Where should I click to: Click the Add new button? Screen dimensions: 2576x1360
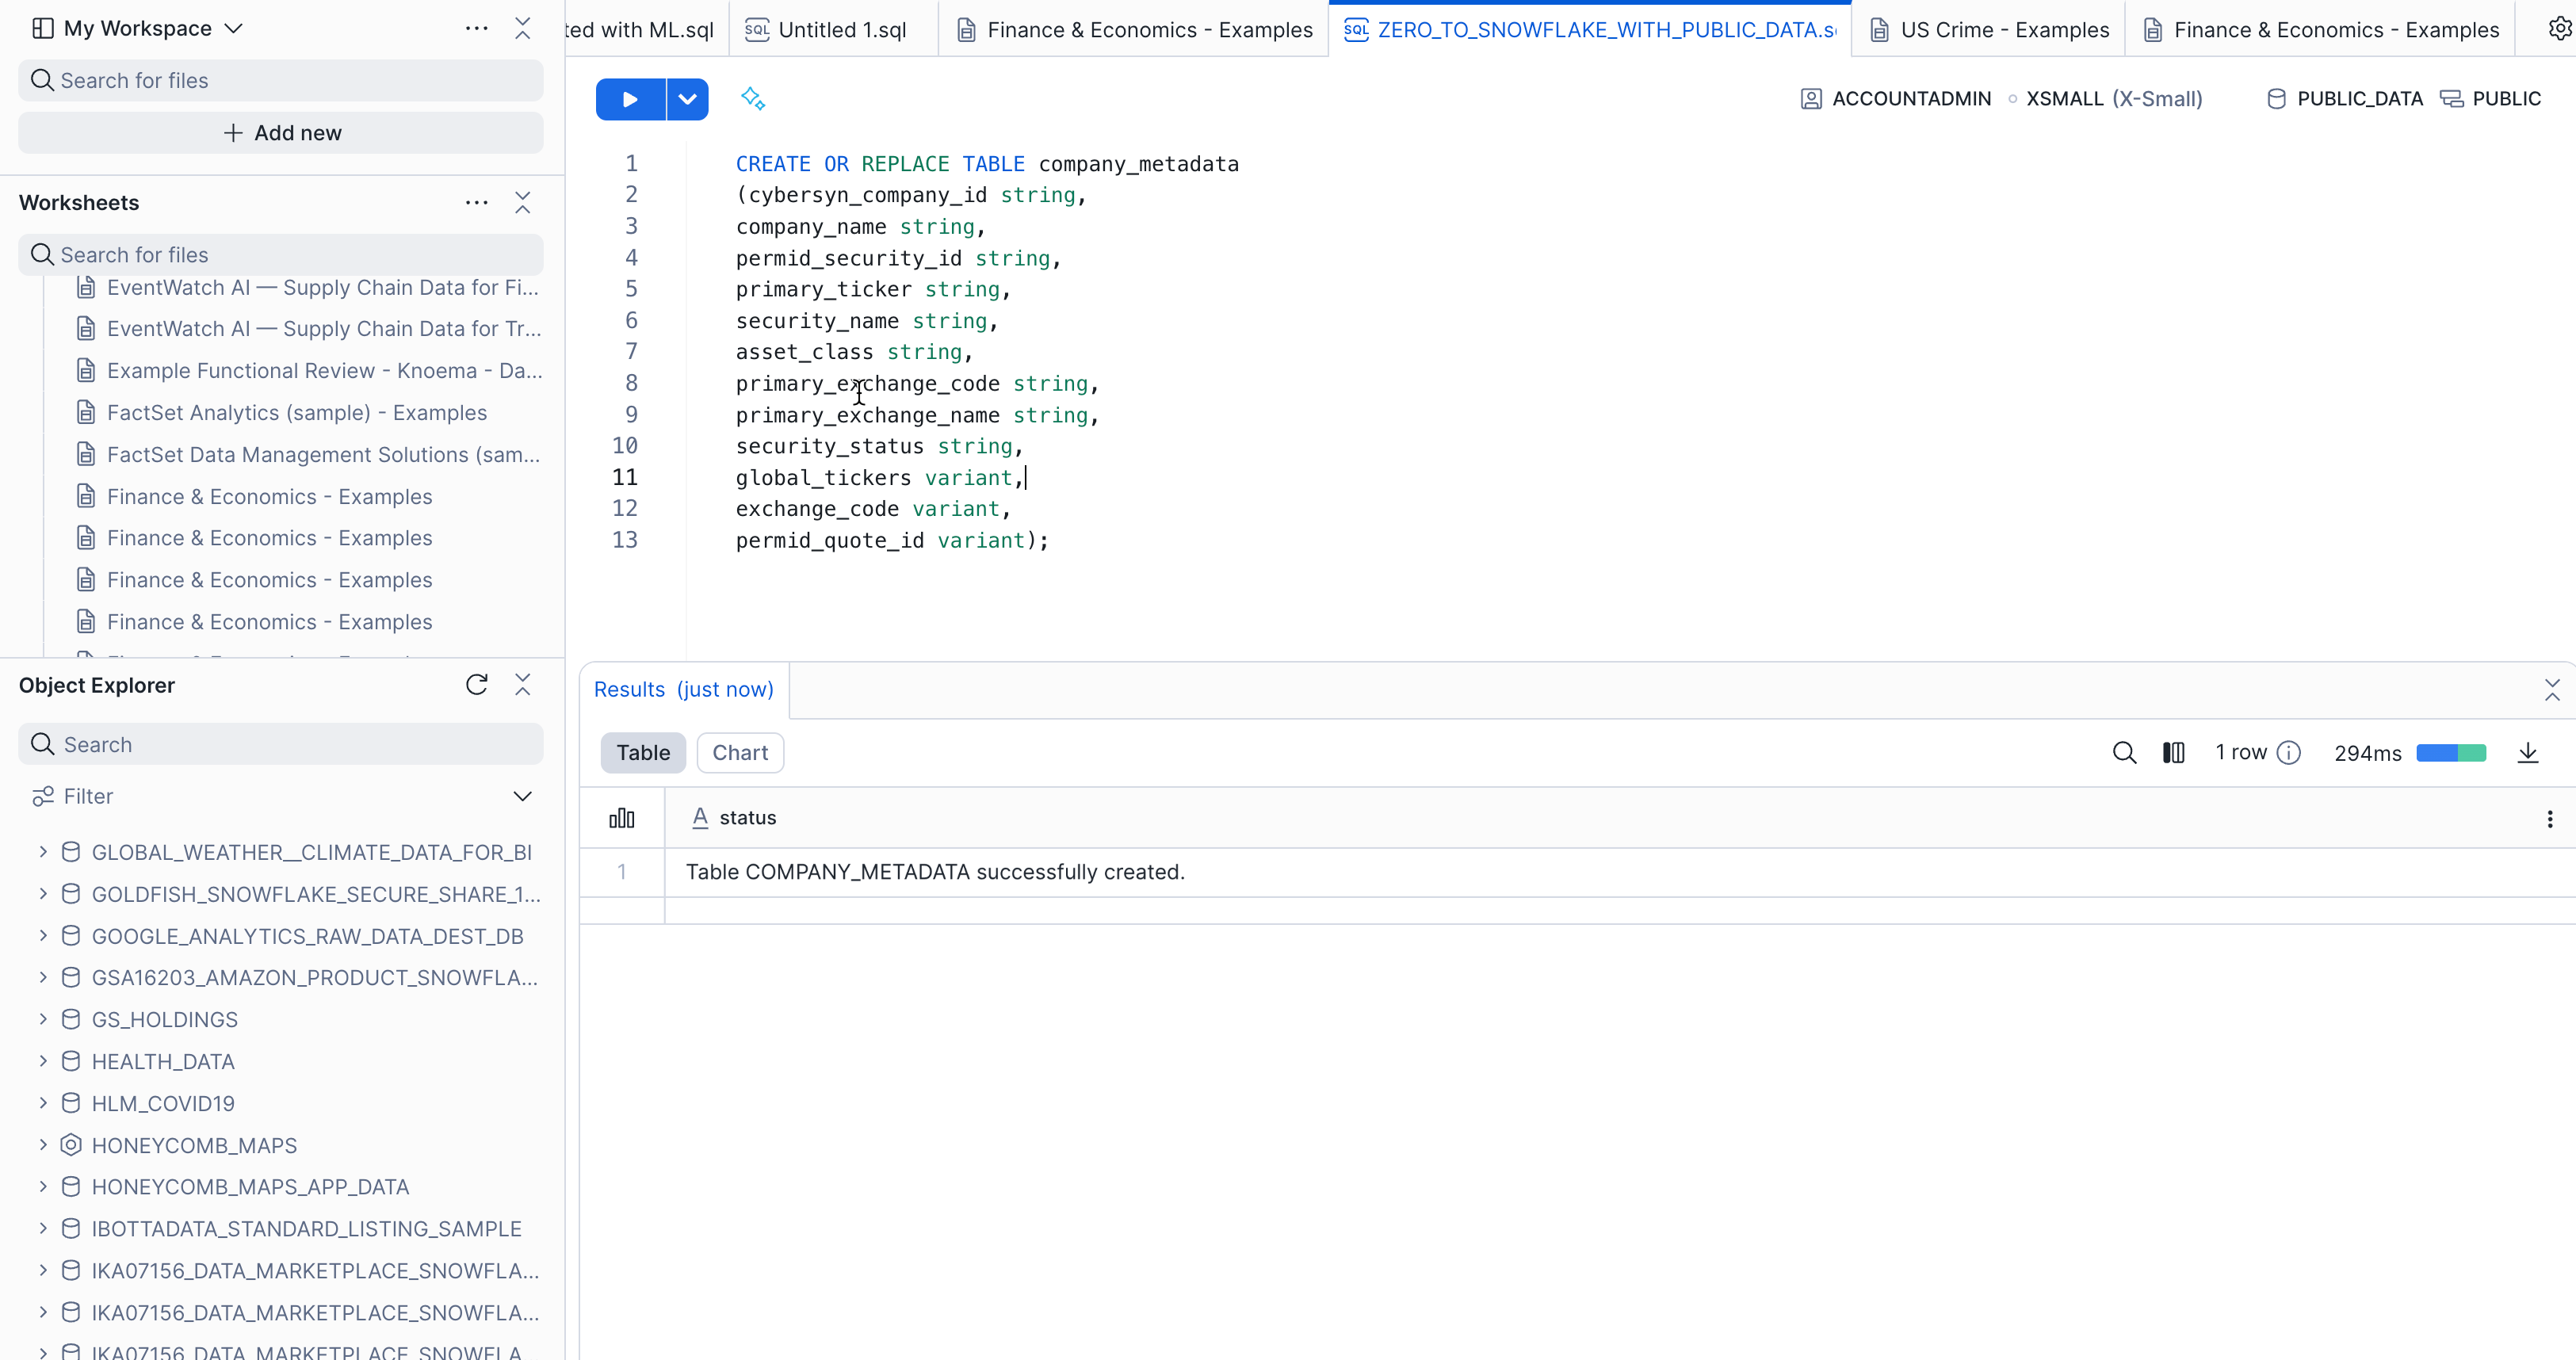281,133
